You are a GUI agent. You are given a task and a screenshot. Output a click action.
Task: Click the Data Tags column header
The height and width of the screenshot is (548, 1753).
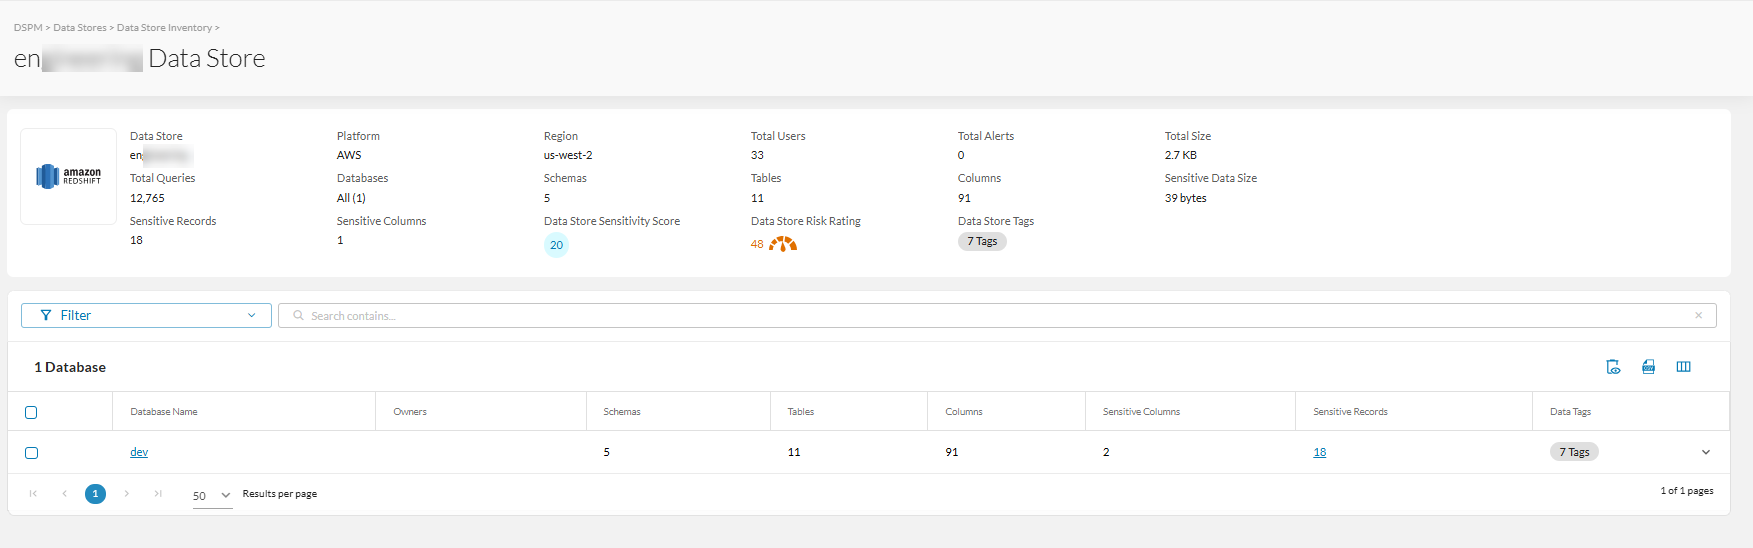click(x=1570, y=412)
